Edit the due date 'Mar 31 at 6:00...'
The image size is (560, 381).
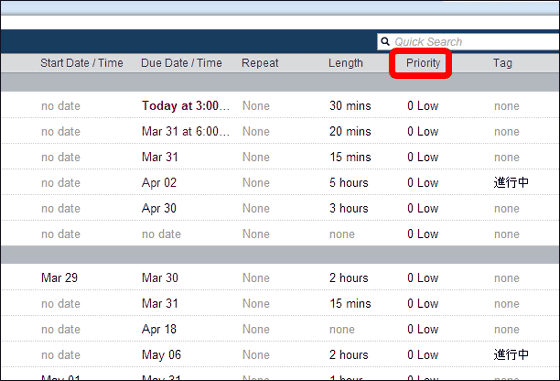[x=186, y=131]
